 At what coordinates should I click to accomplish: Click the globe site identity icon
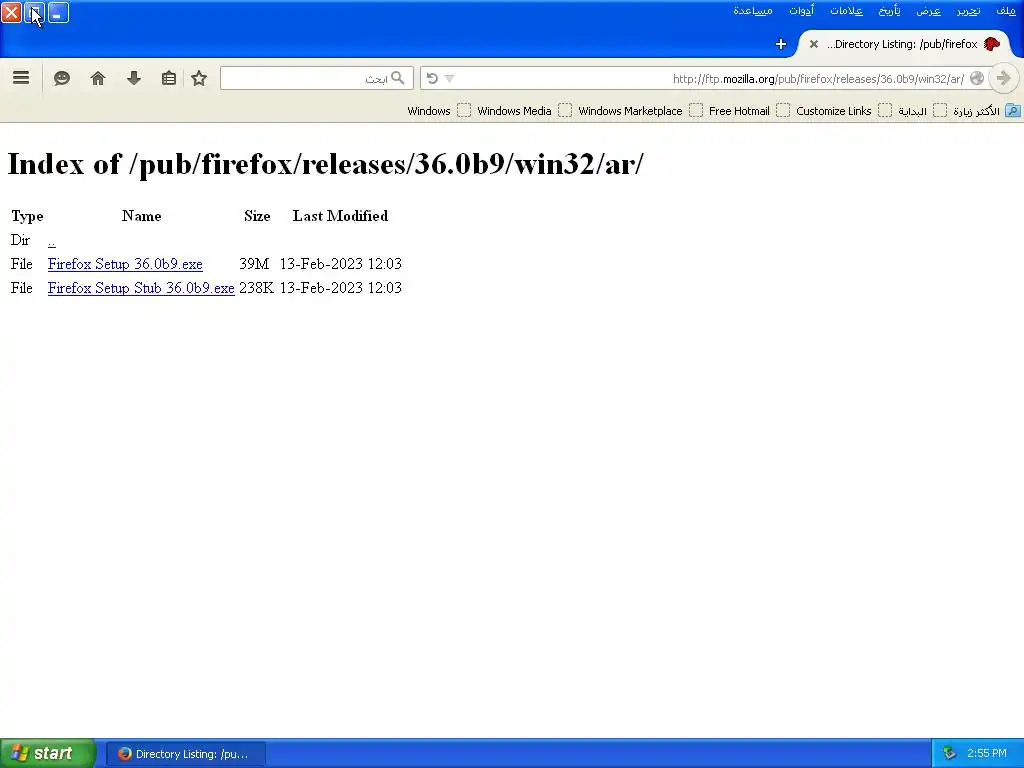click(x=977, y=78)
